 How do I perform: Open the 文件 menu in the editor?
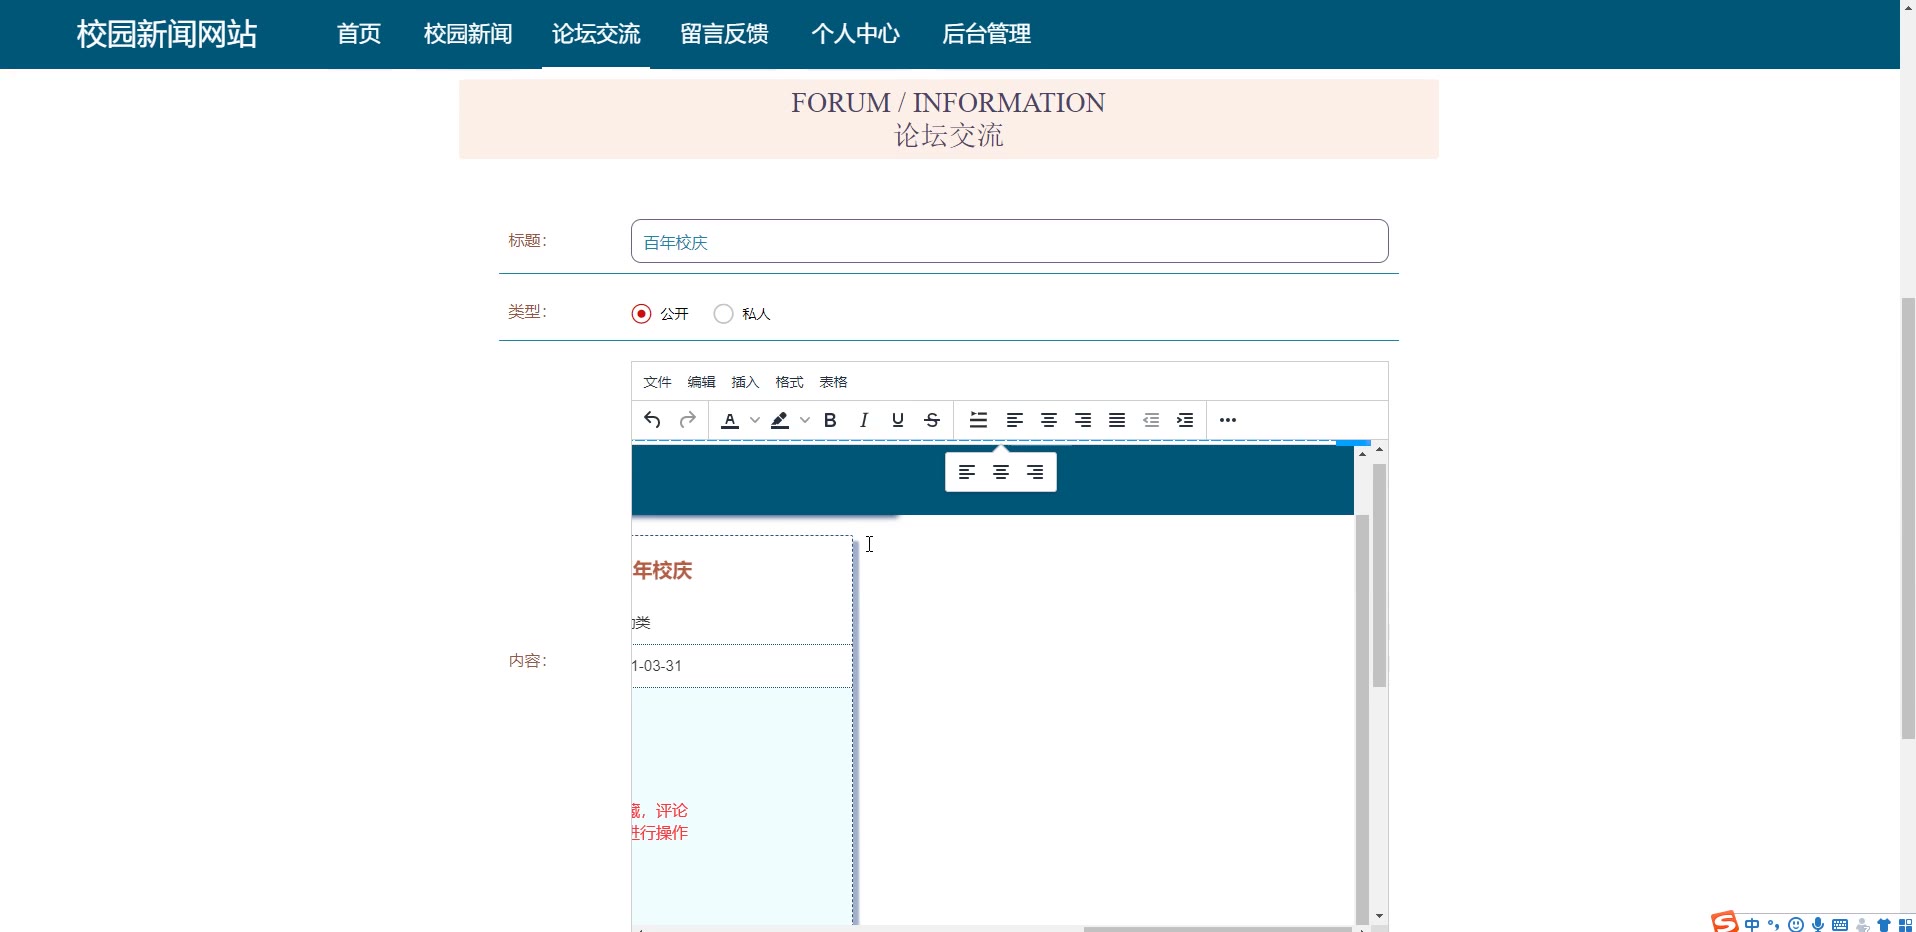coord(657,382)
